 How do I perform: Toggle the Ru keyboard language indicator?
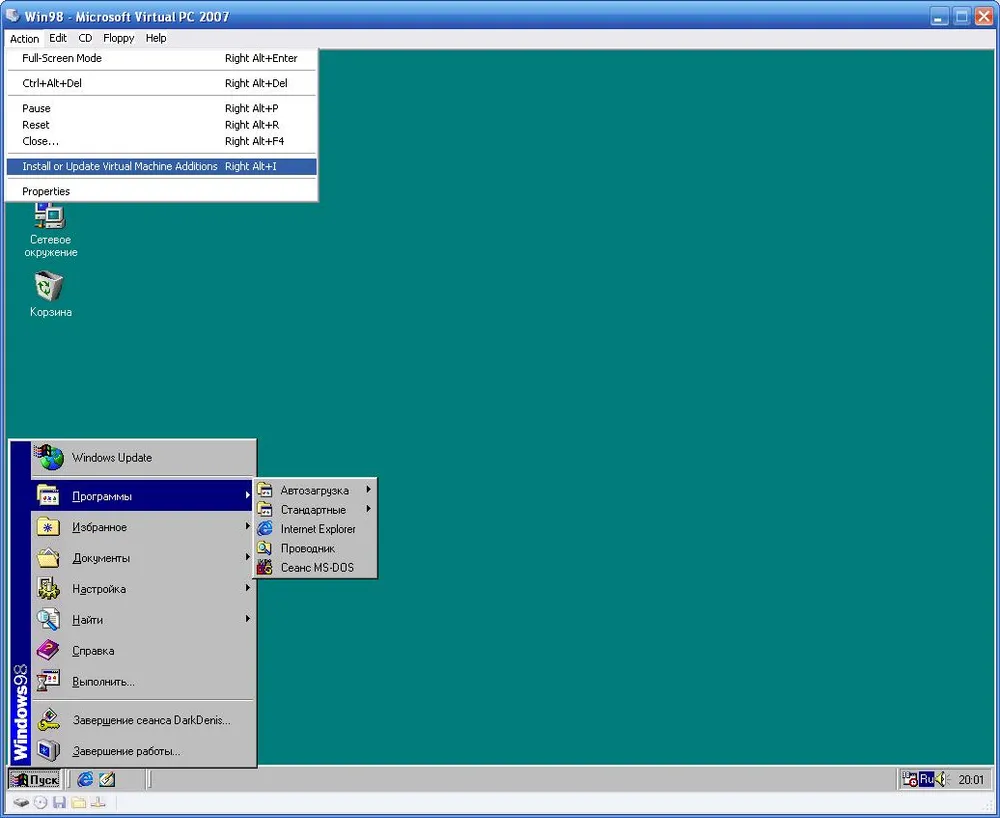tap(926, 779)
